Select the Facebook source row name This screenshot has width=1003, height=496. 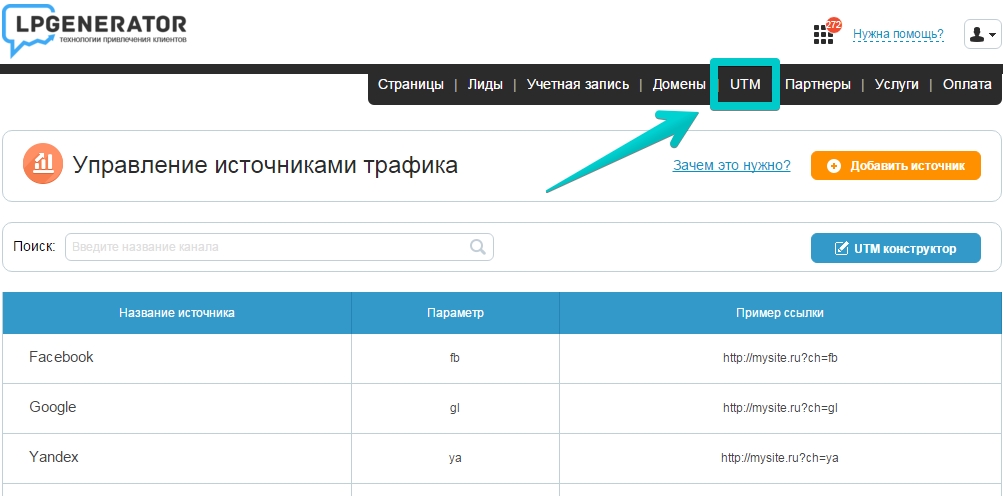point(61,357)
